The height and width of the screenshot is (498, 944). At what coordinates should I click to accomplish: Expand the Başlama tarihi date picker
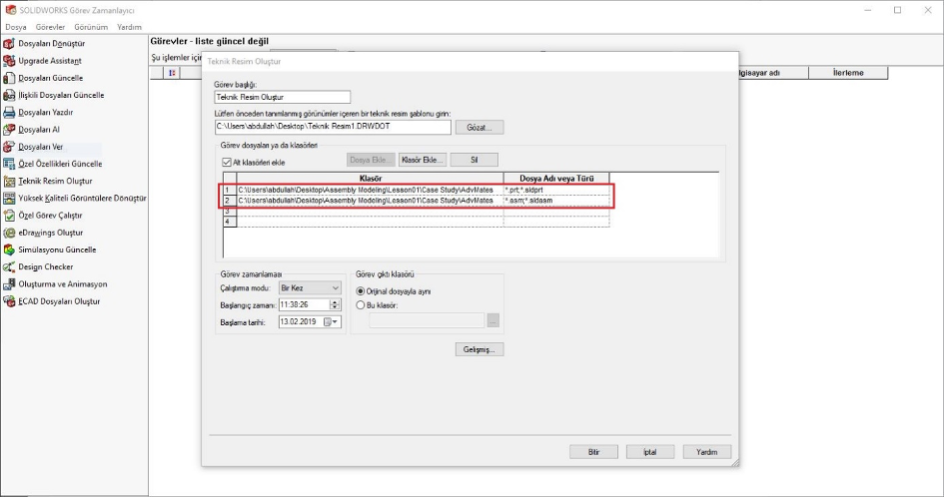coord(335,321)
